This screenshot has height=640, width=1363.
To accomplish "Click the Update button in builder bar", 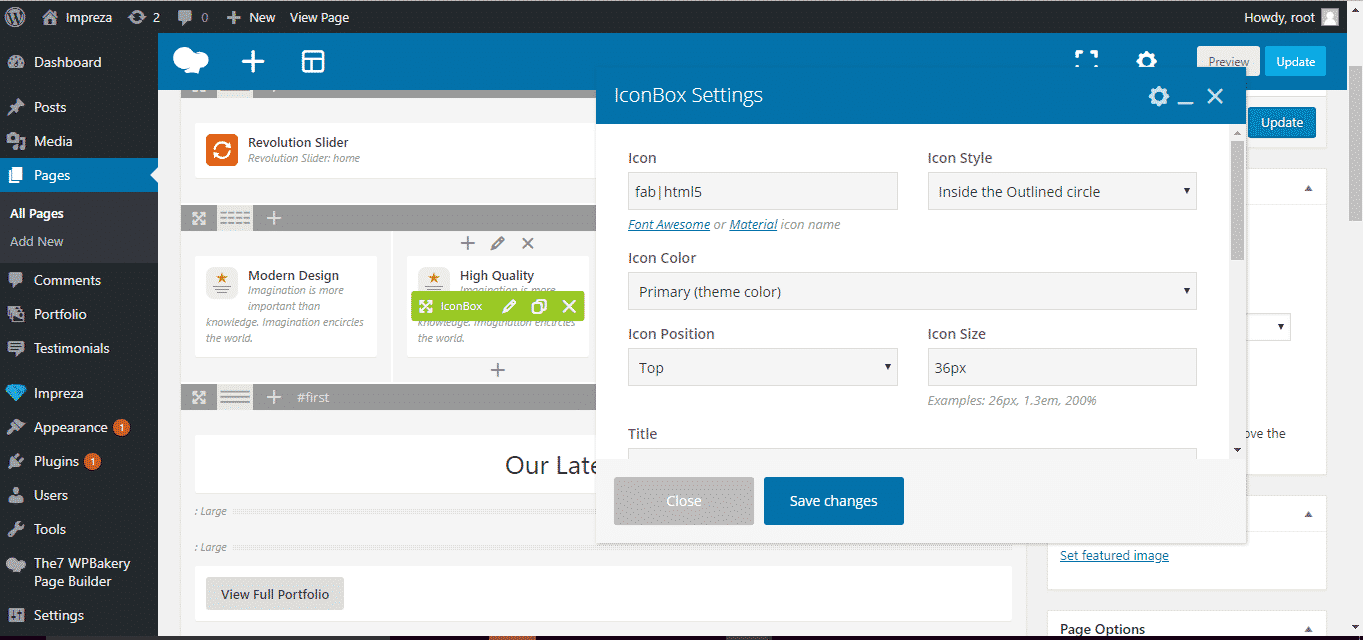I will tap(1295, 61).
